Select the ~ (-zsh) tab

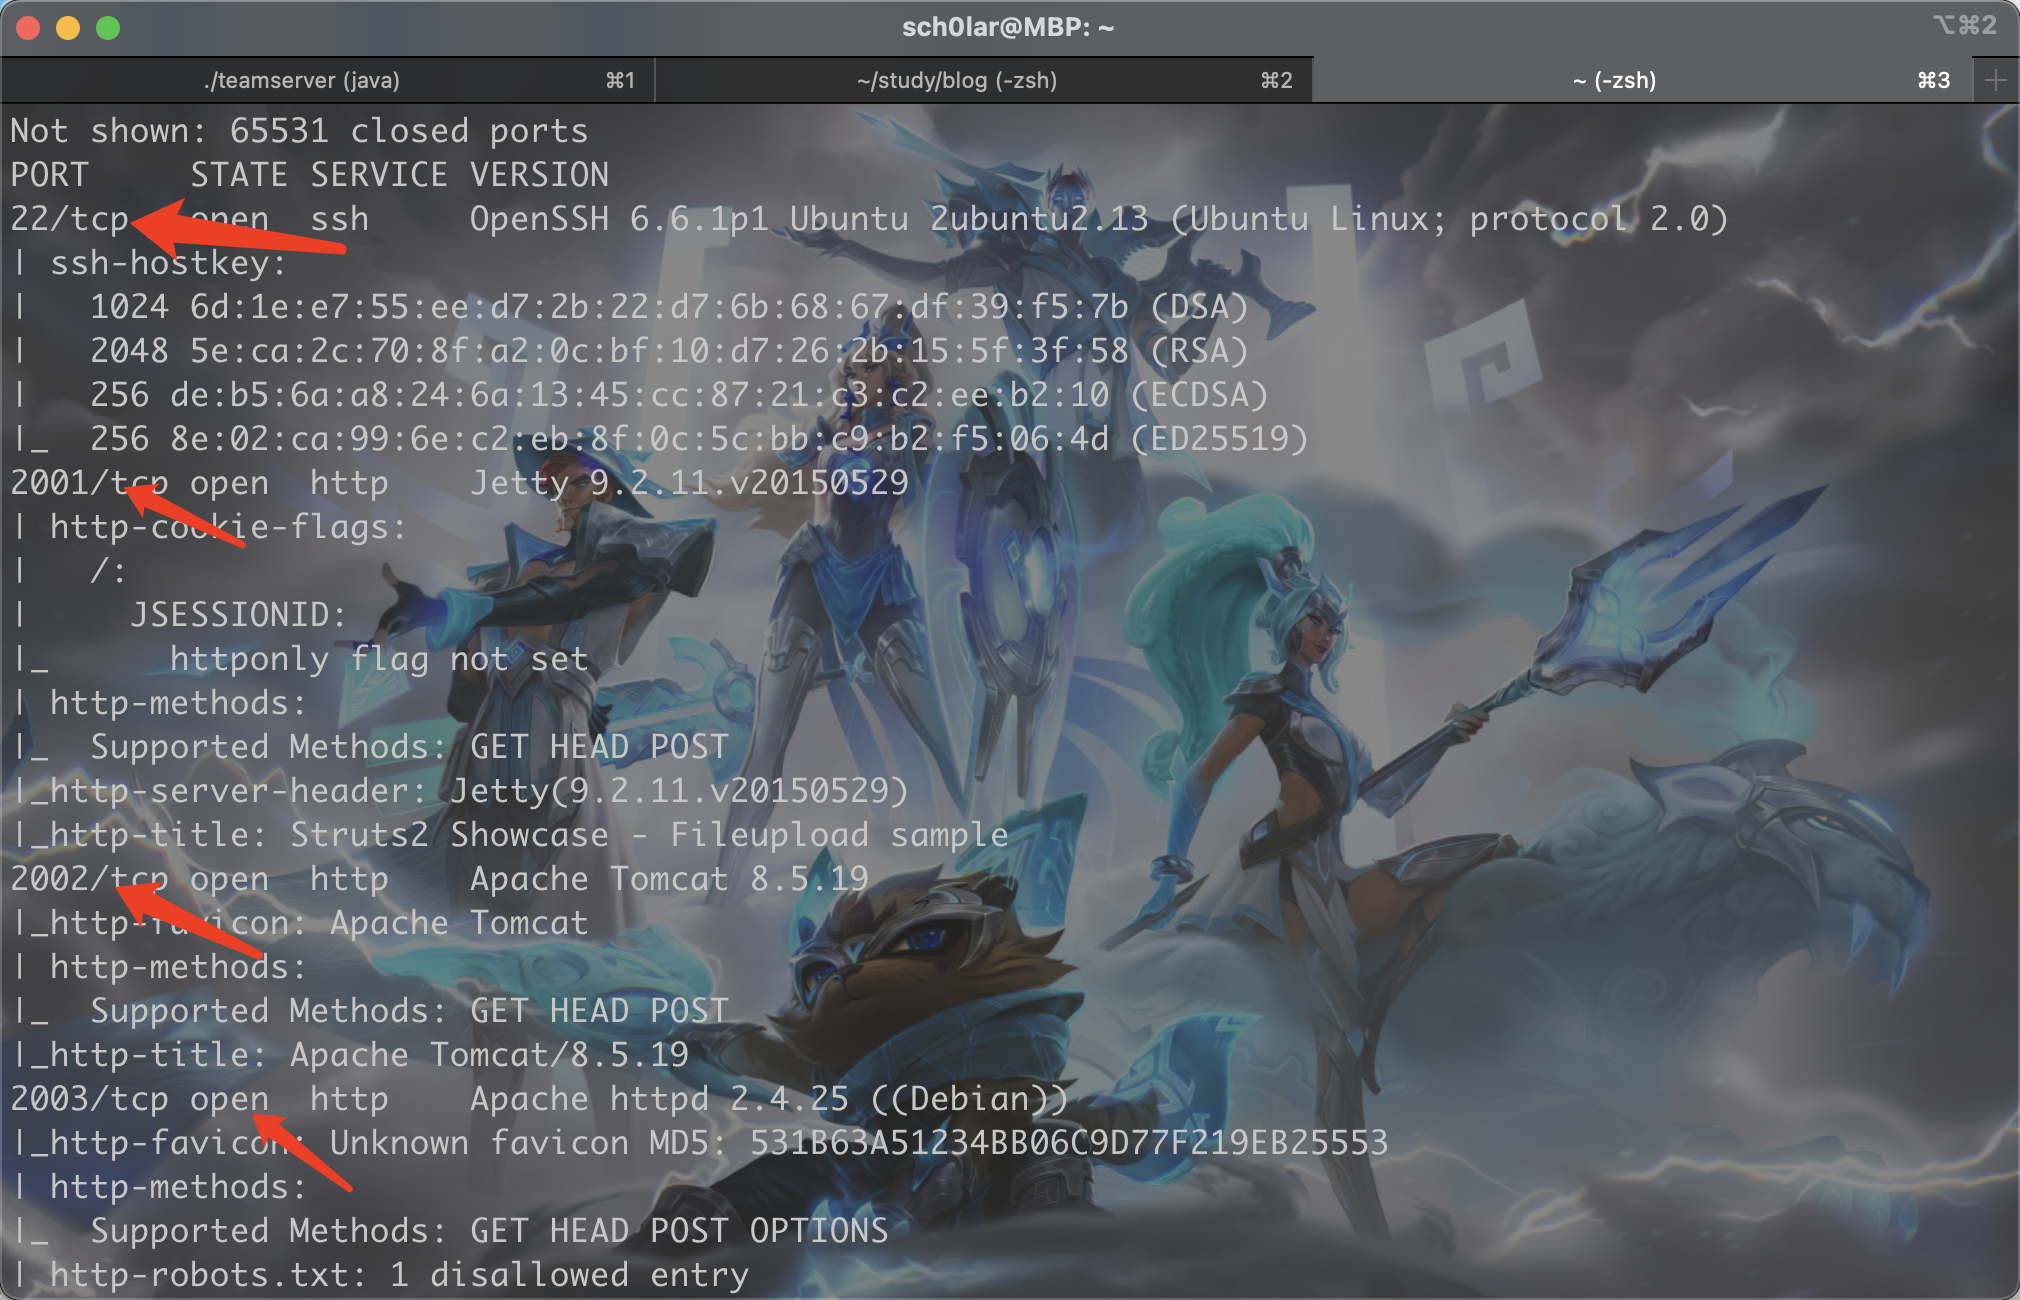click(1642, 80)
